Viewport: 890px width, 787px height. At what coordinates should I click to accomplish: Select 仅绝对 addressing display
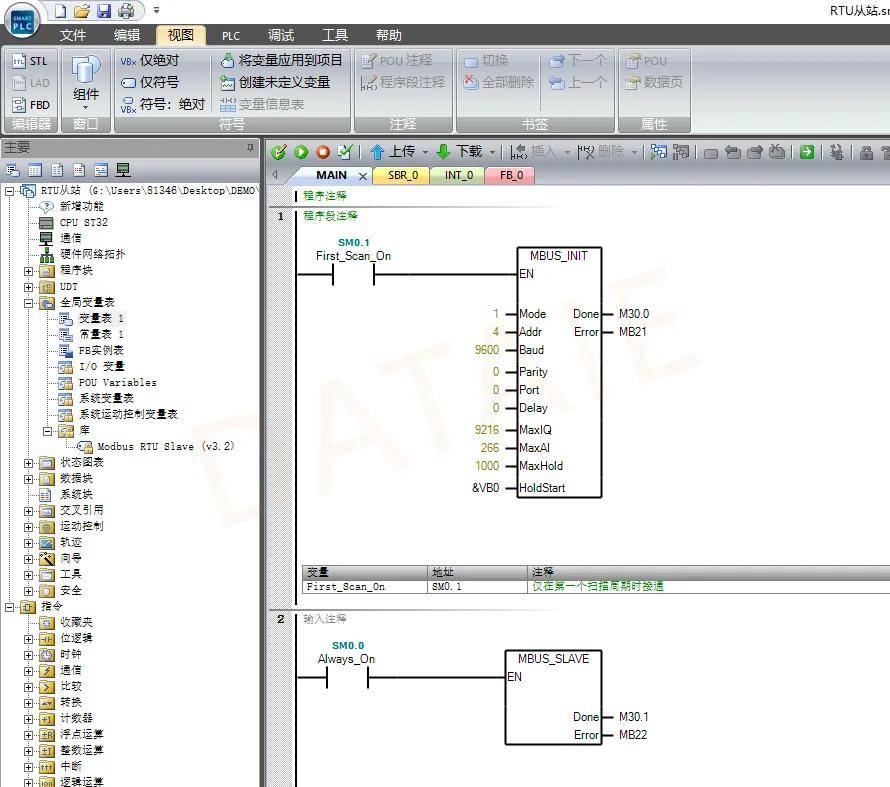coord(150,61)
